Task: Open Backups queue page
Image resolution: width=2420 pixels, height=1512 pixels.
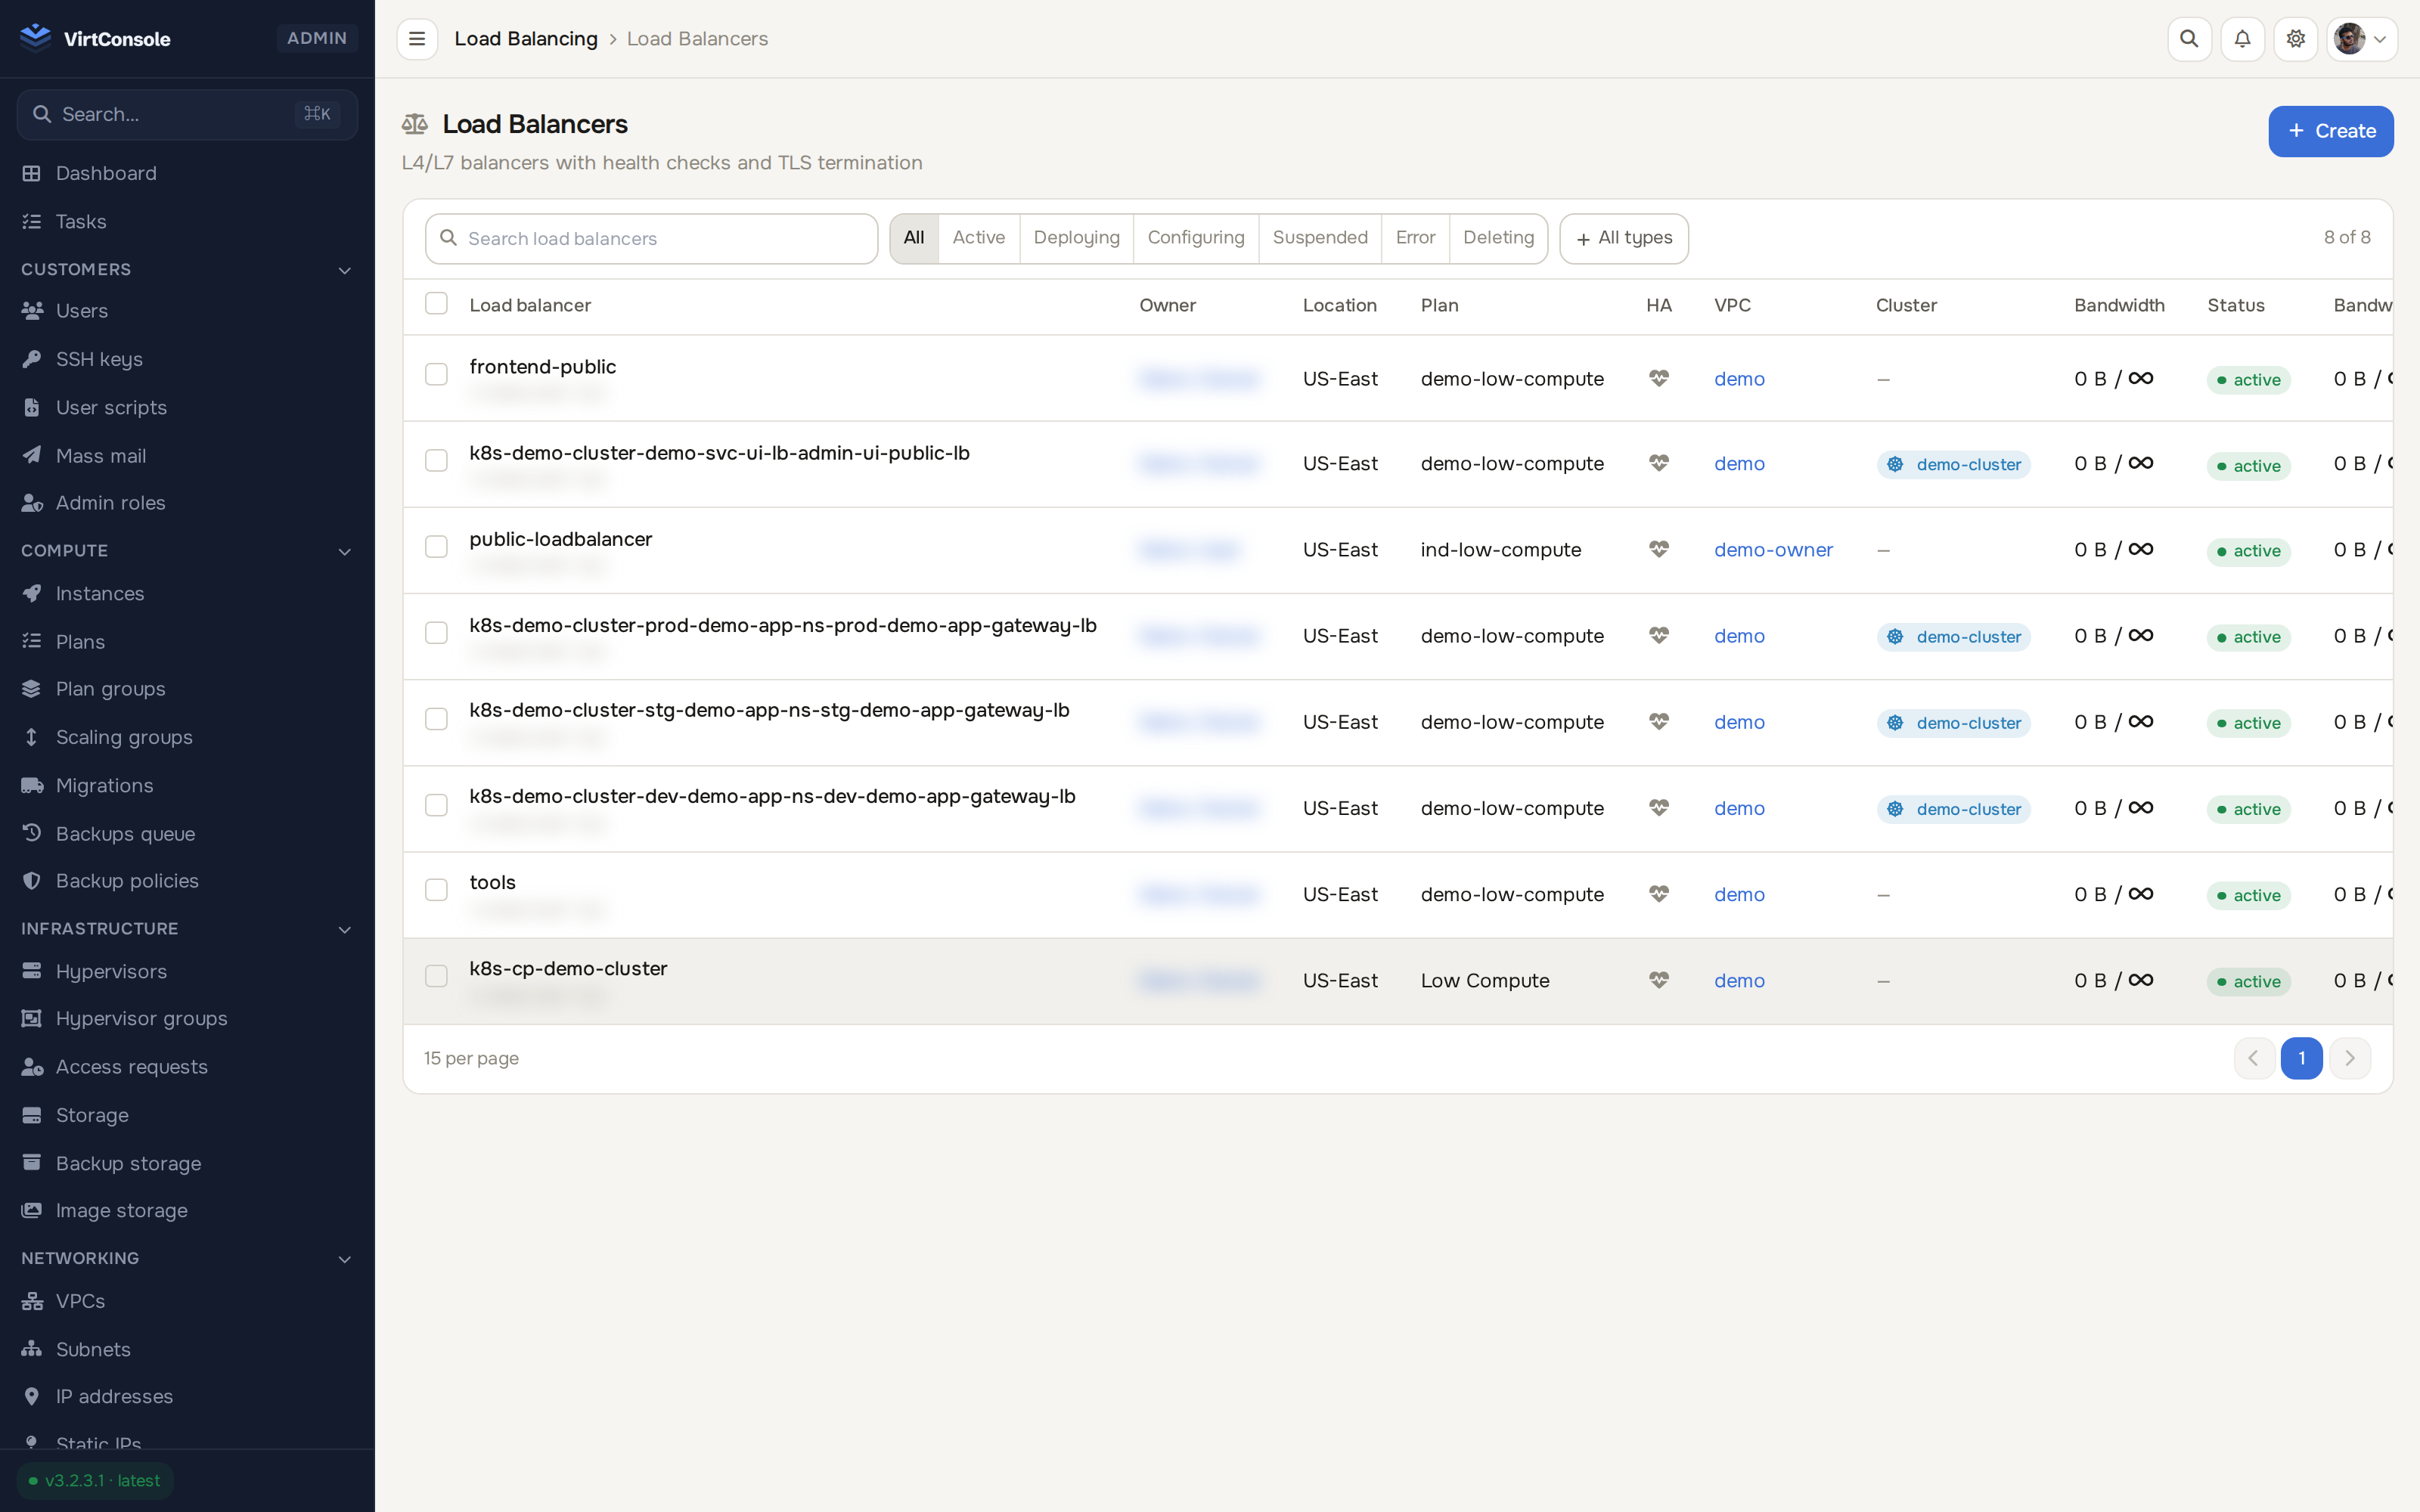Action: point(187,834)
